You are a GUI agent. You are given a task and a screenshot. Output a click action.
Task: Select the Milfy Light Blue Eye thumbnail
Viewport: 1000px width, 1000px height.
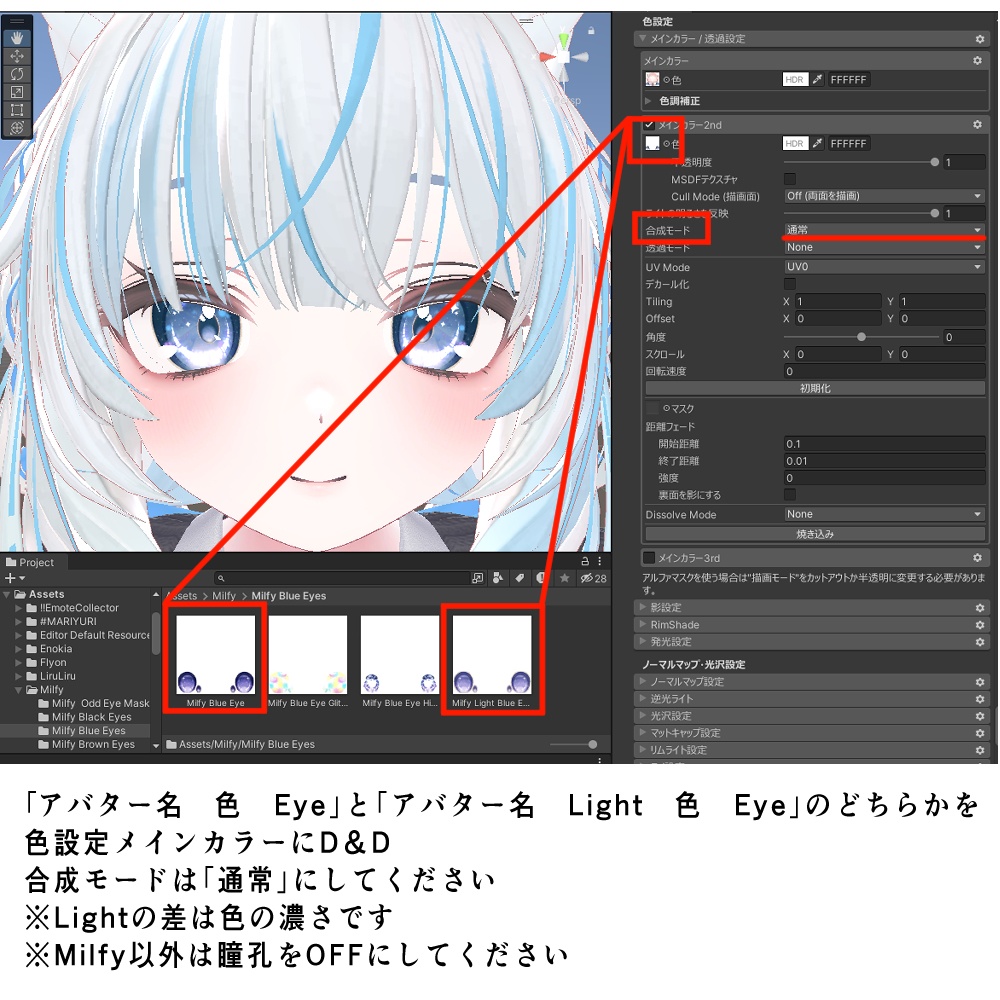pos(492,655)
